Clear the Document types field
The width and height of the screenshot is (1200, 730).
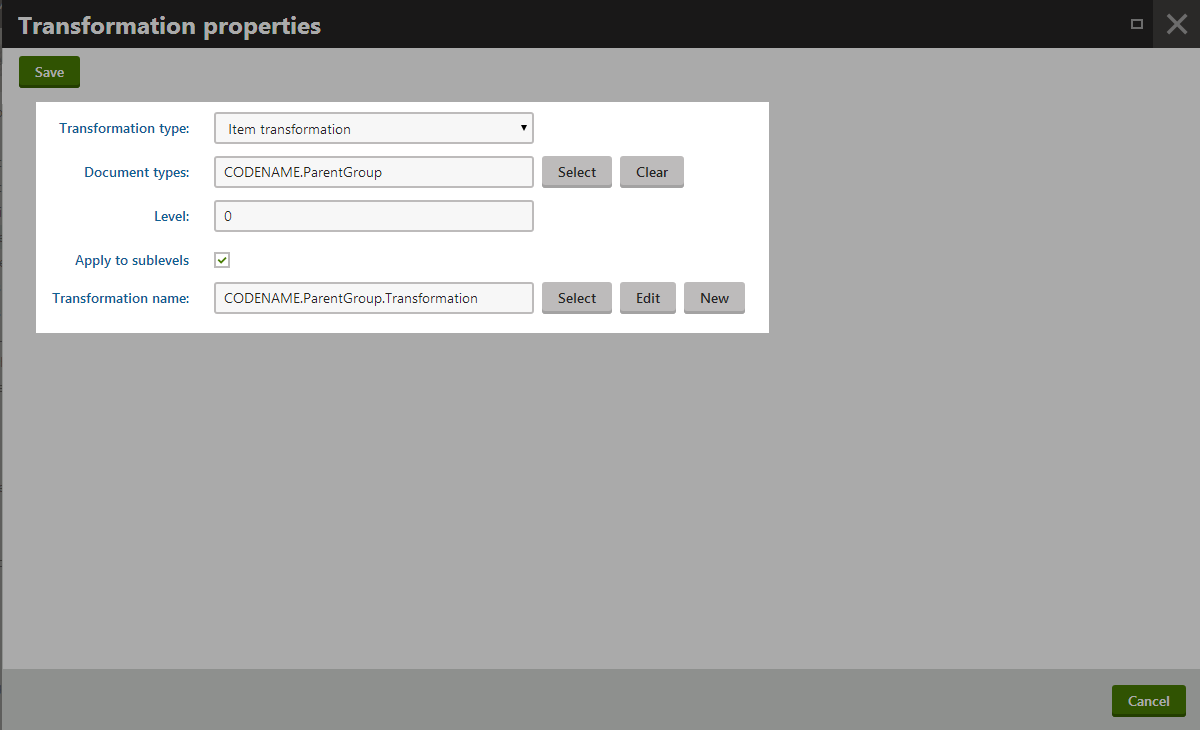[x=652, y=172]
